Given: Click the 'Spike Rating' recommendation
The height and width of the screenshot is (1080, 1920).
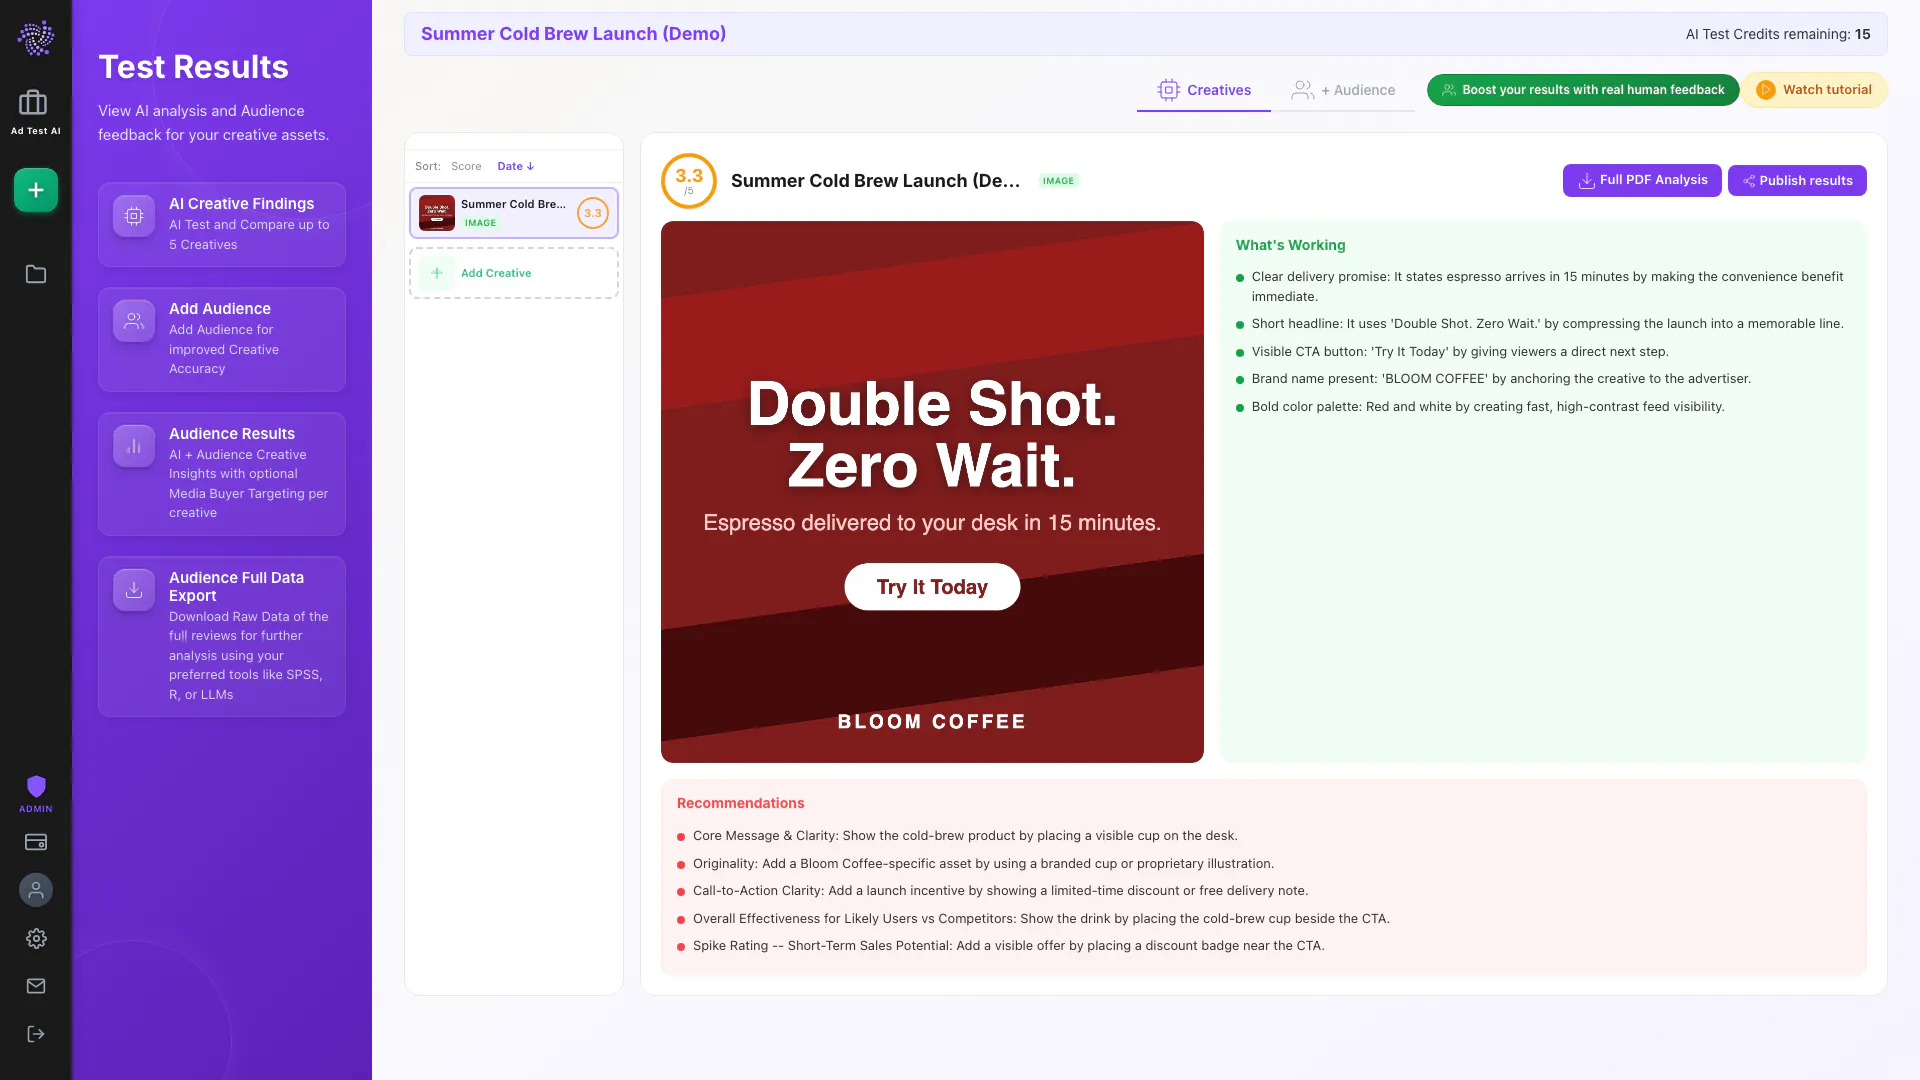Looking at the screenshot, I should click(1000, 946).
